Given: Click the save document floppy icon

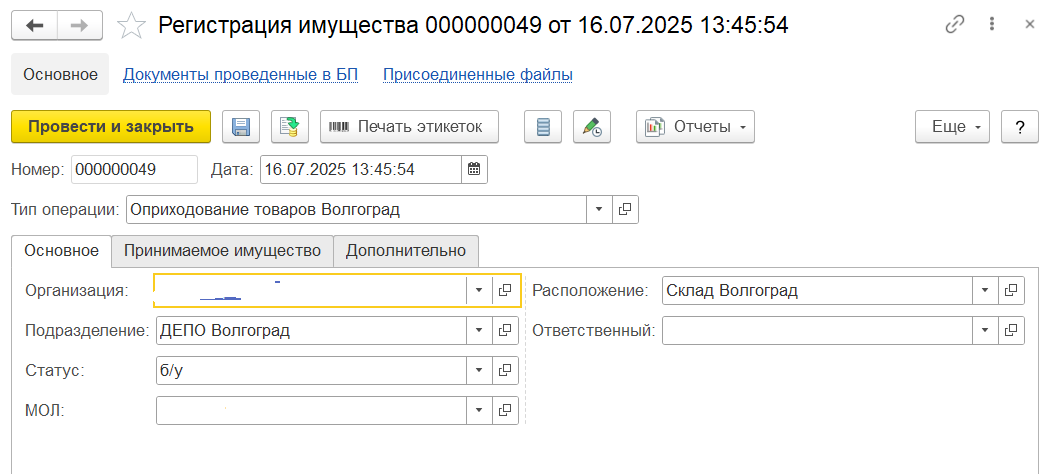Looking at the screenshot, I should pyautogui.click(x=241, y=127).
